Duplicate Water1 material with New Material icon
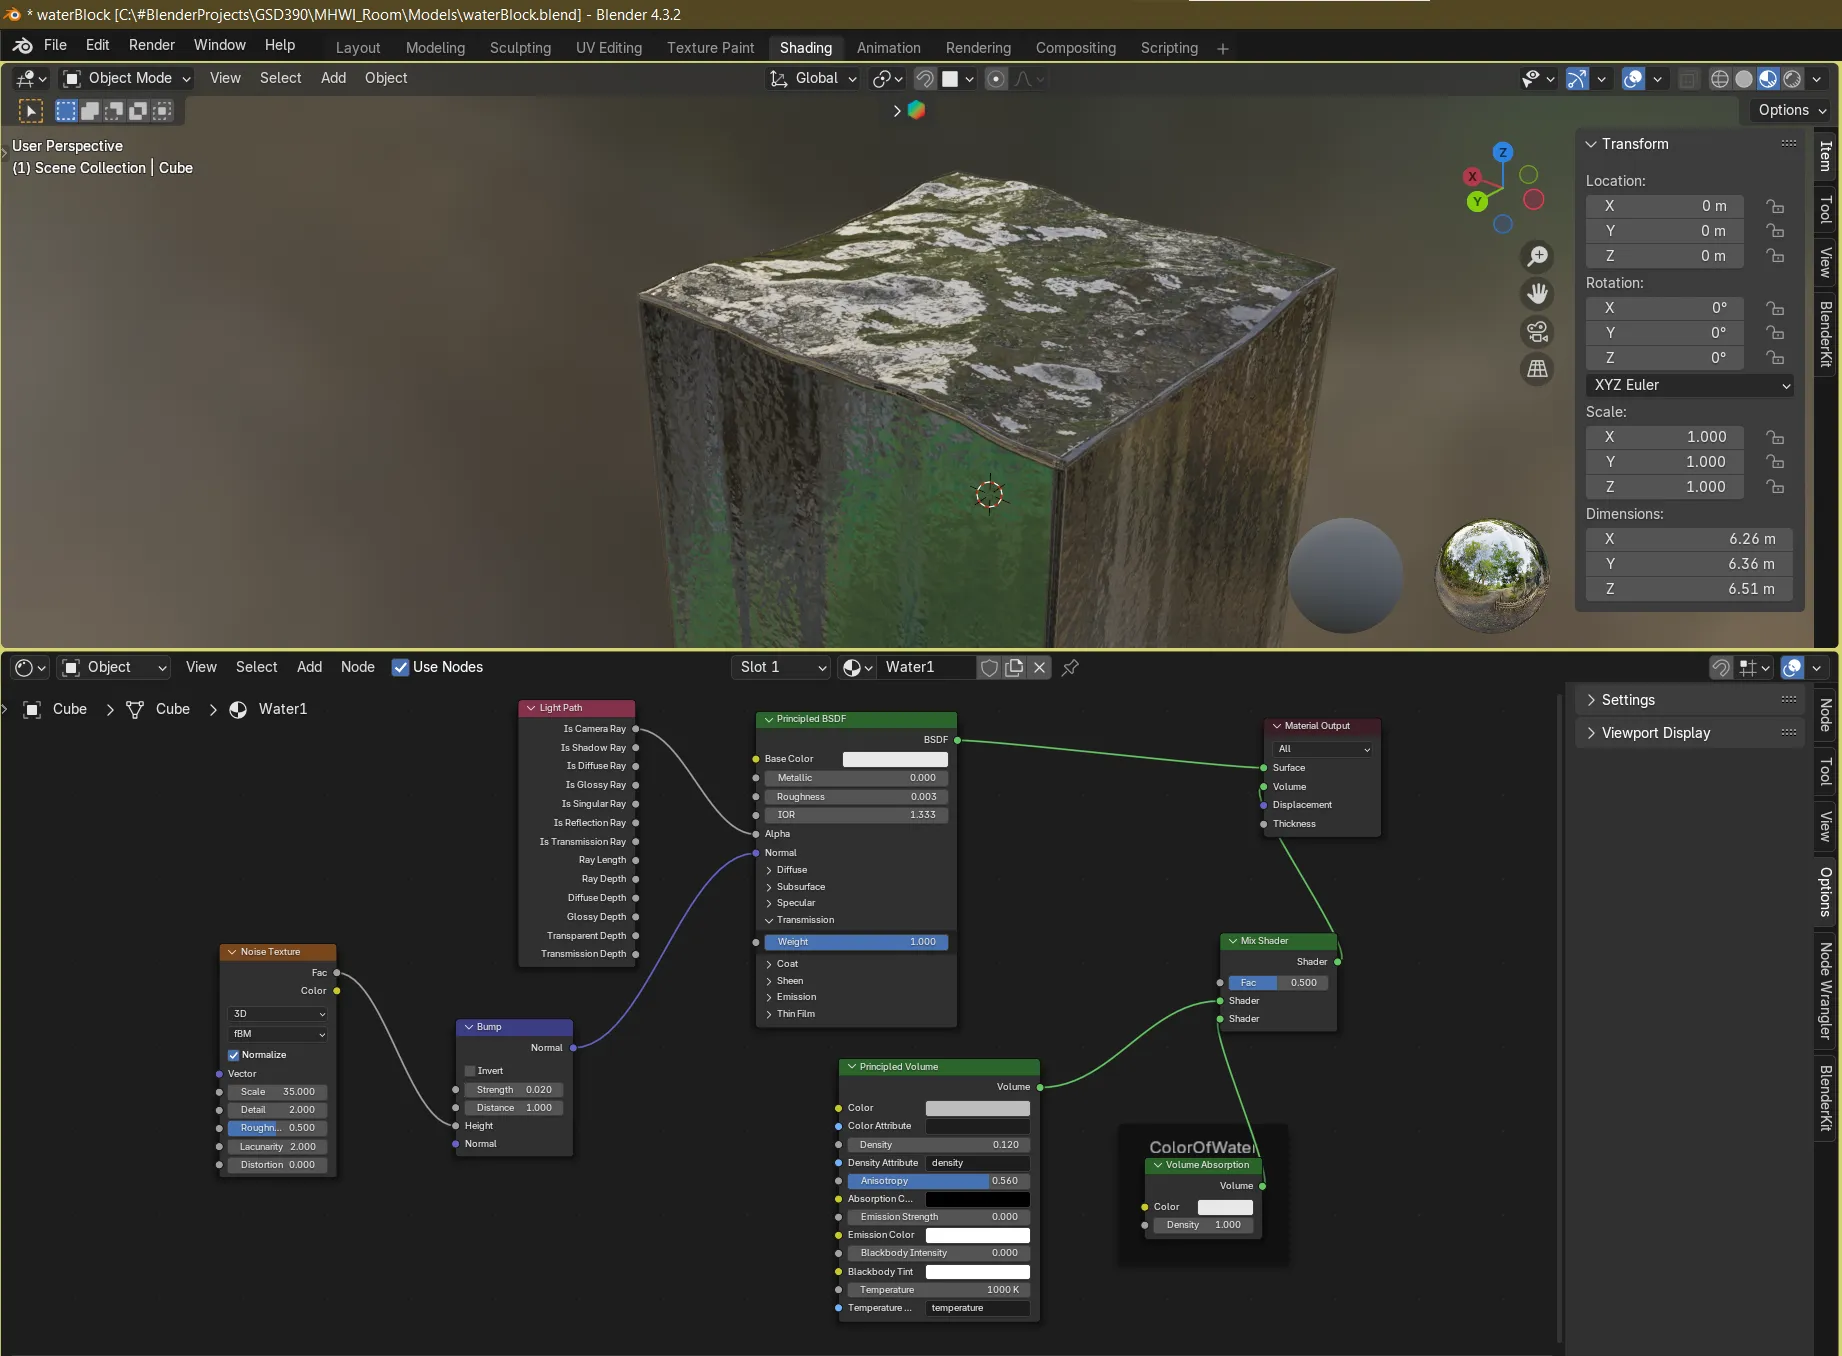 [1014, 667]
